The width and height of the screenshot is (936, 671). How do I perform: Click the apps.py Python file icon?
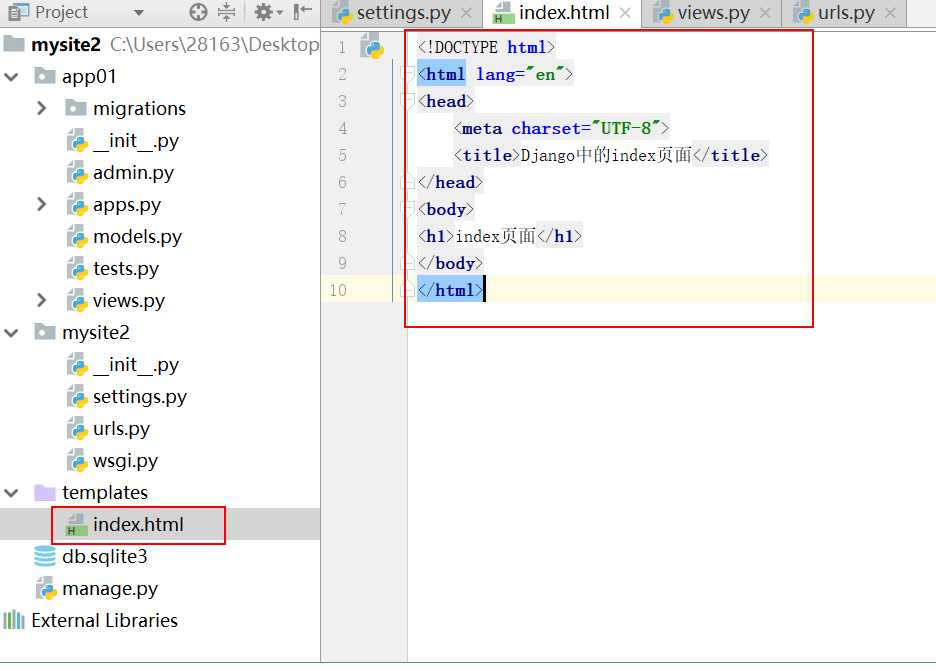click(77, 205)
